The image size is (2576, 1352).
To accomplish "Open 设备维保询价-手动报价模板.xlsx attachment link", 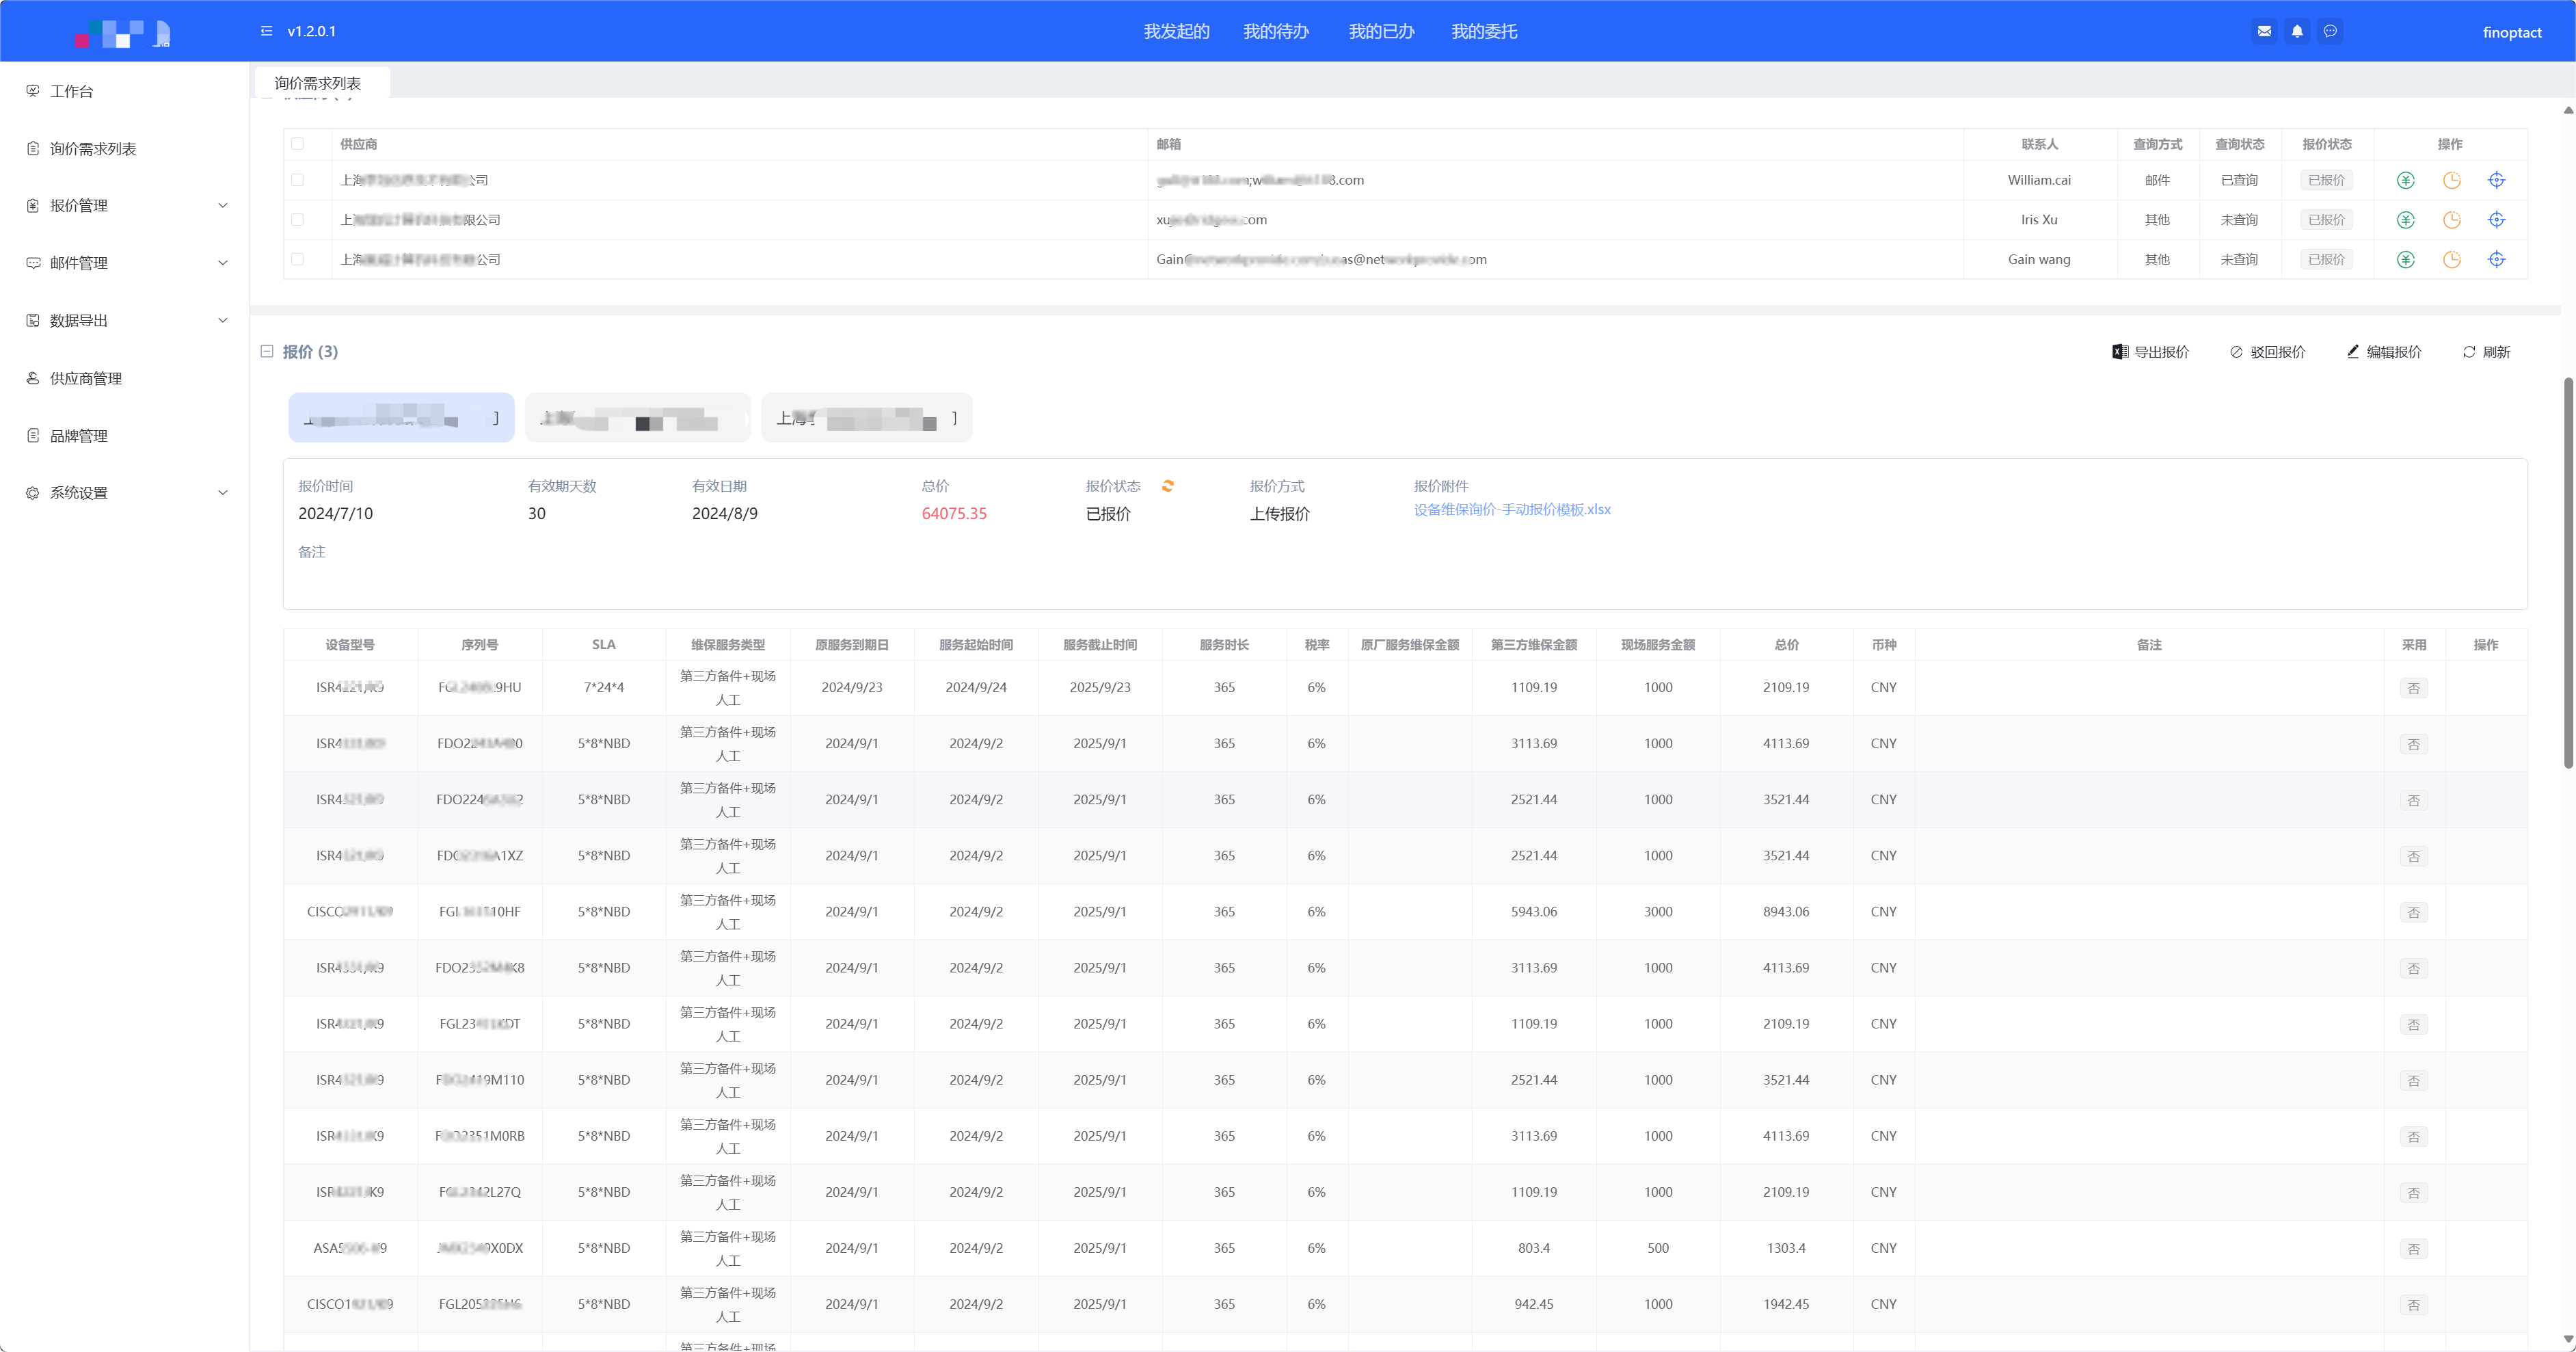I will (1511, 510).
